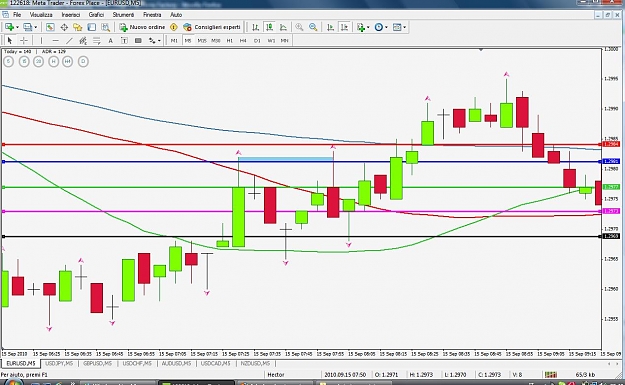
Task: Click the connection status bars indicator
Action: pos(551,375)
